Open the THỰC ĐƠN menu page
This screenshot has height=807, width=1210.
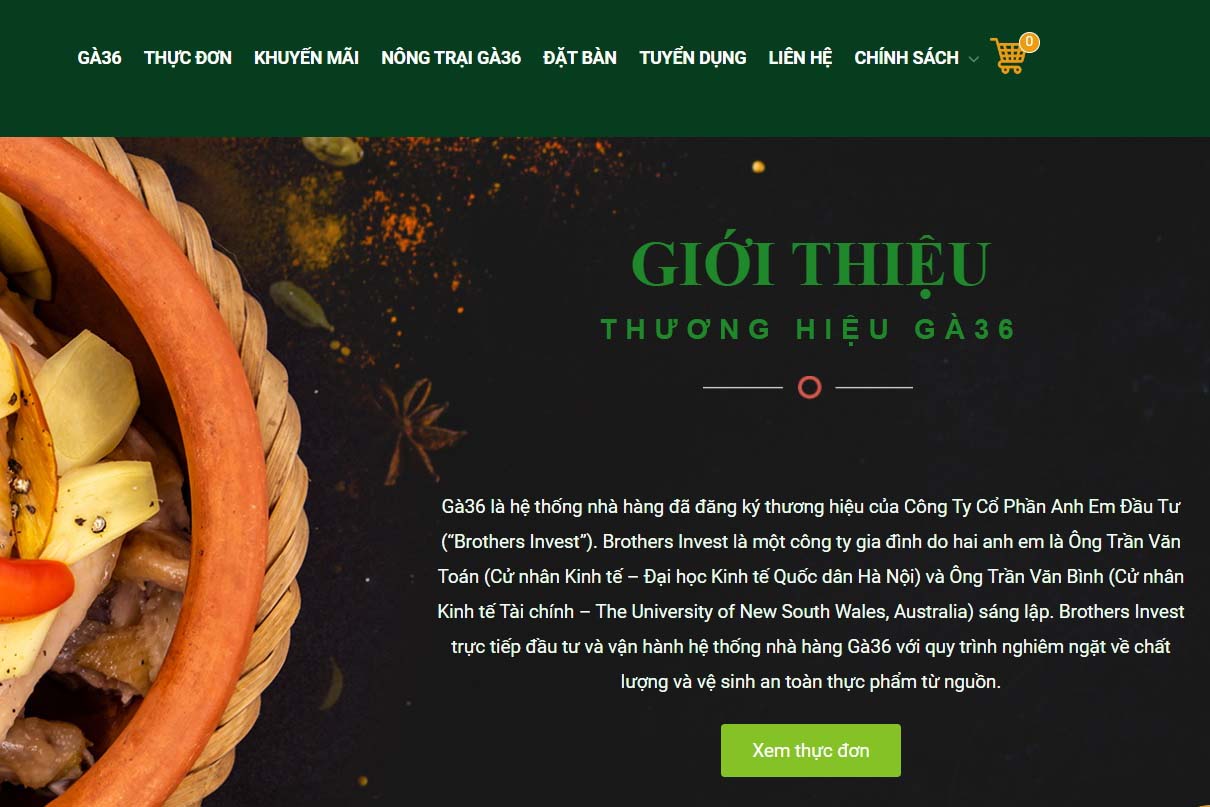[188, 58]
